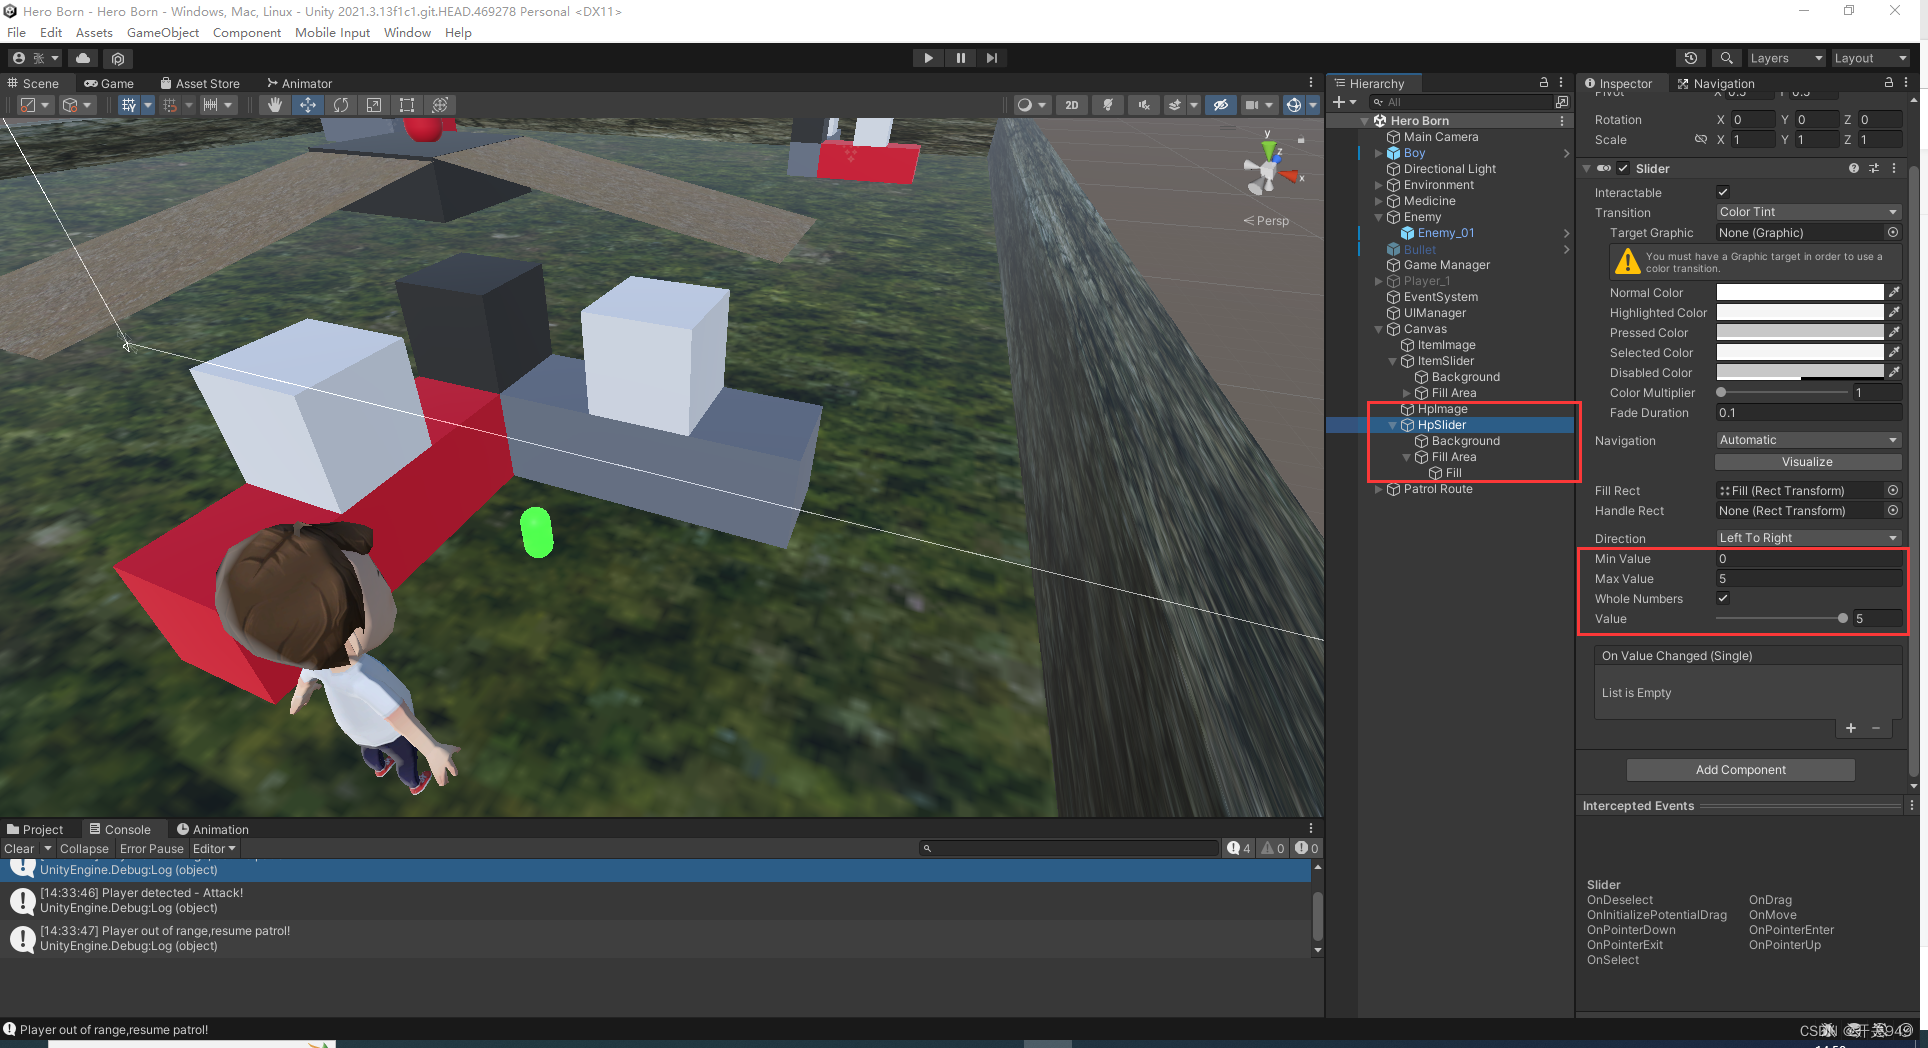Open the pivot mode tool handle dropdown
Screen dimensions: 1928x1048
tap(35, 105)
